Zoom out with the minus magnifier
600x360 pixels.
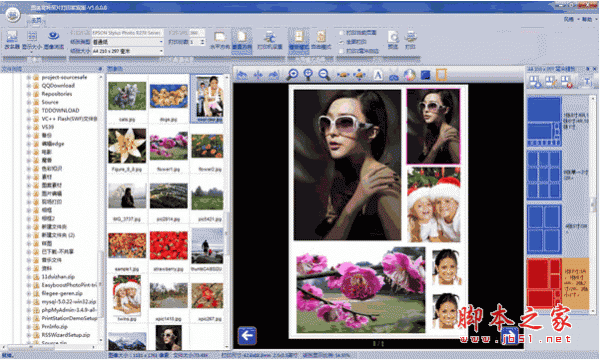click(x=324, y=74)
